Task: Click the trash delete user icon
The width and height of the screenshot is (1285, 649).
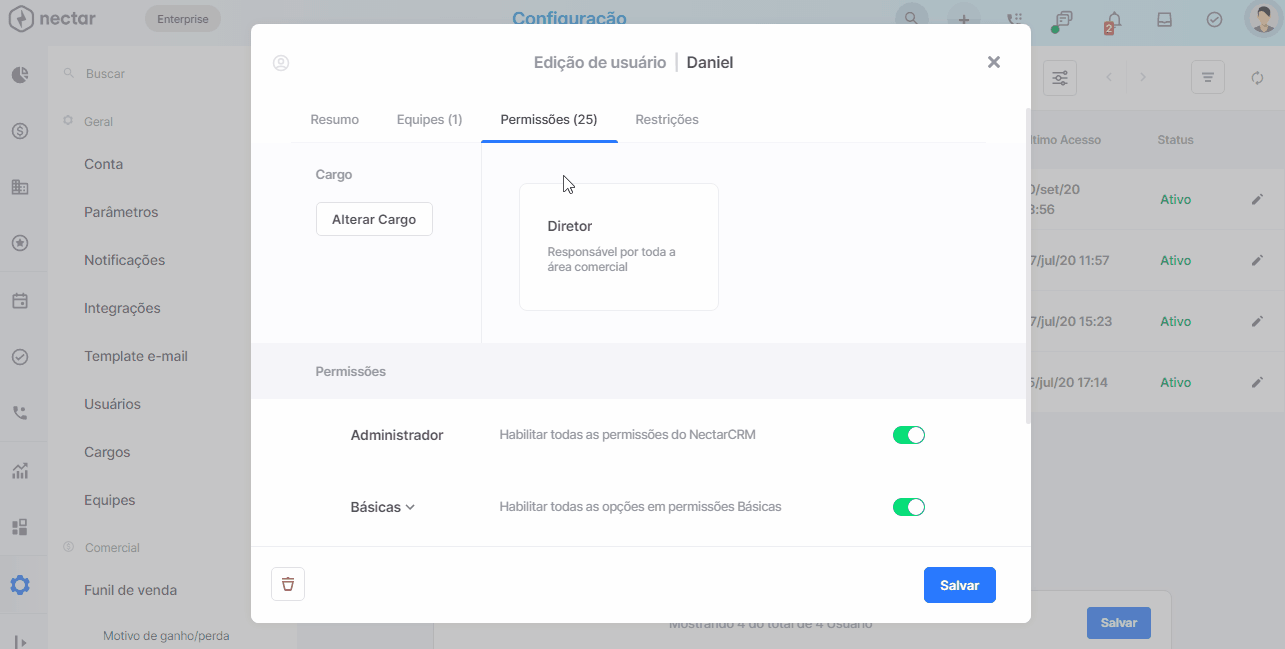Action: (288, 584)
